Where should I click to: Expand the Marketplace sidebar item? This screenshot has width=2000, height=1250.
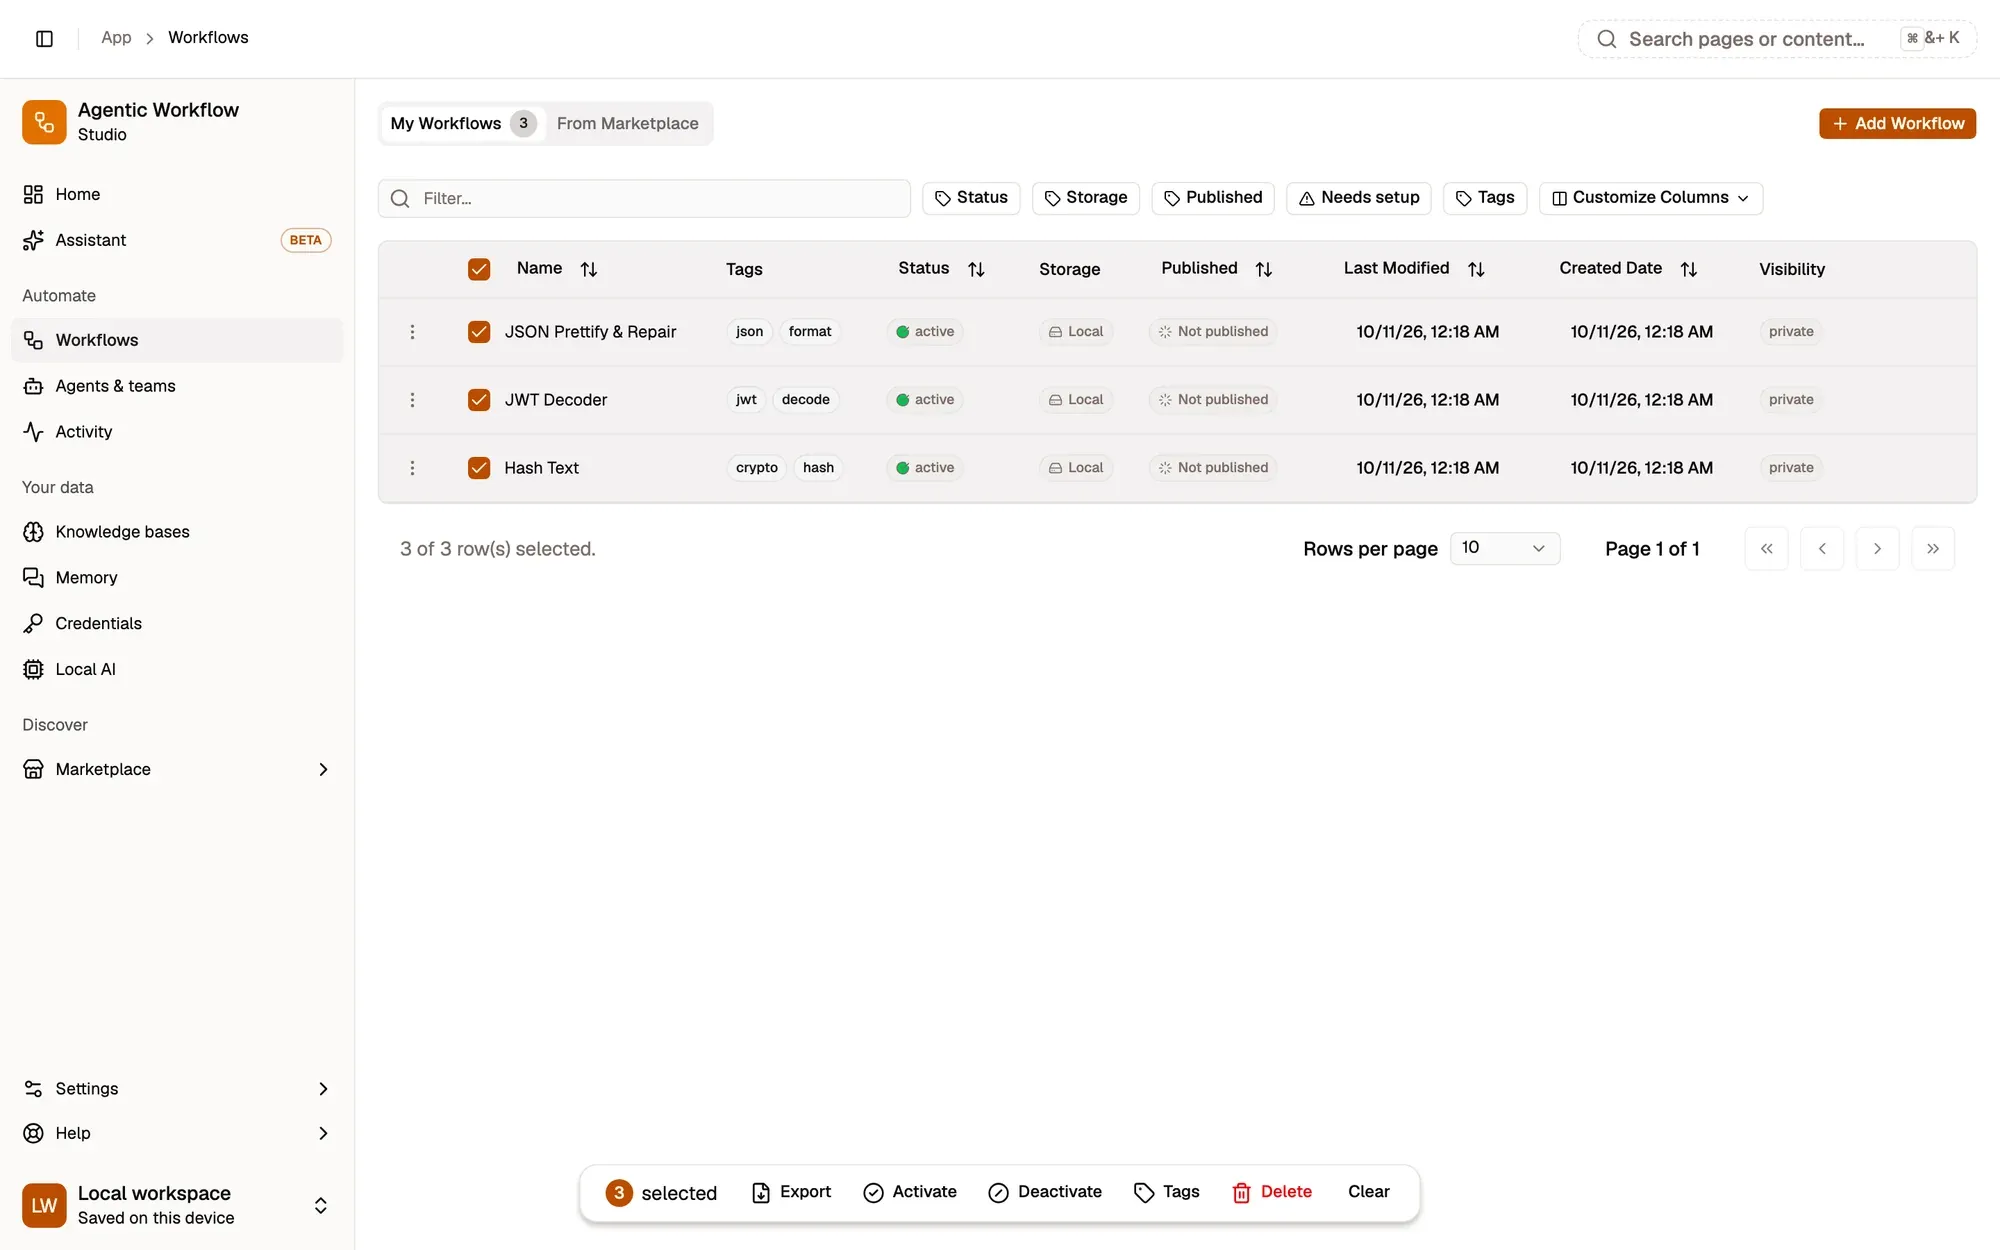(x=177, y=769)
